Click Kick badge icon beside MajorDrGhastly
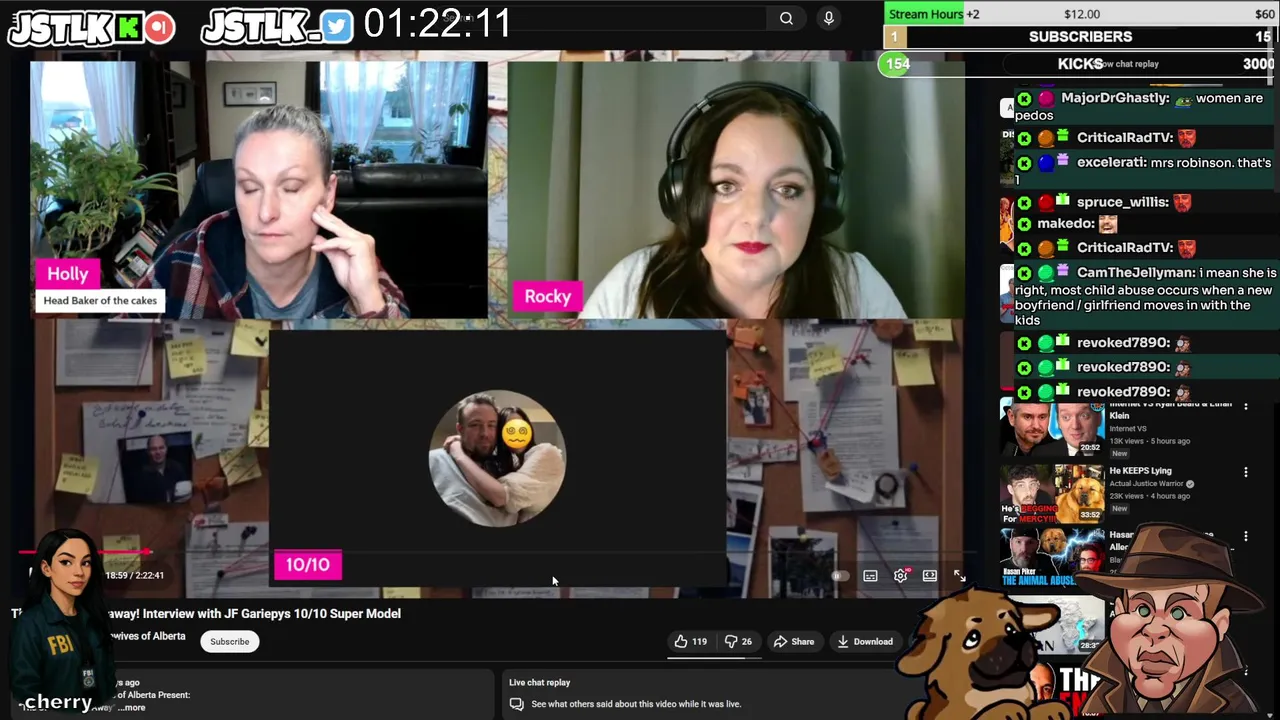This screenshot has height=720, width=1280. point(1024,99)
